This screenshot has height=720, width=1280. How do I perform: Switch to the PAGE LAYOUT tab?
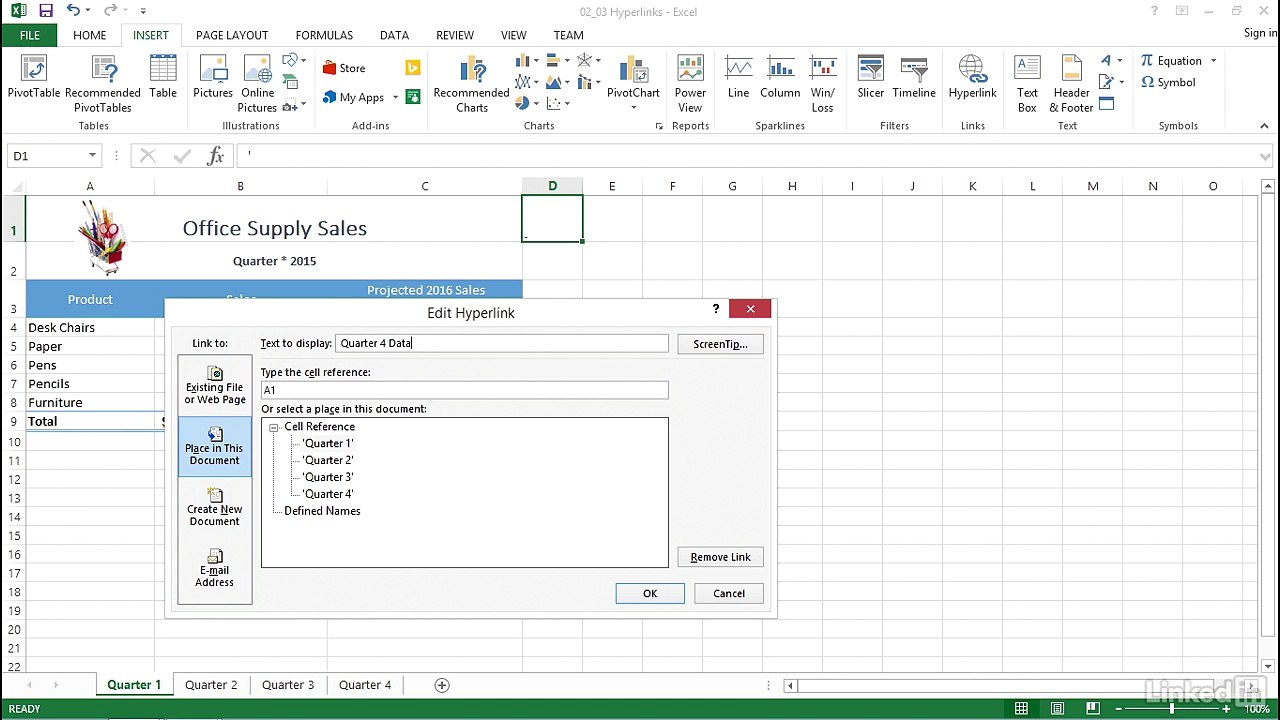coord(232,35)
